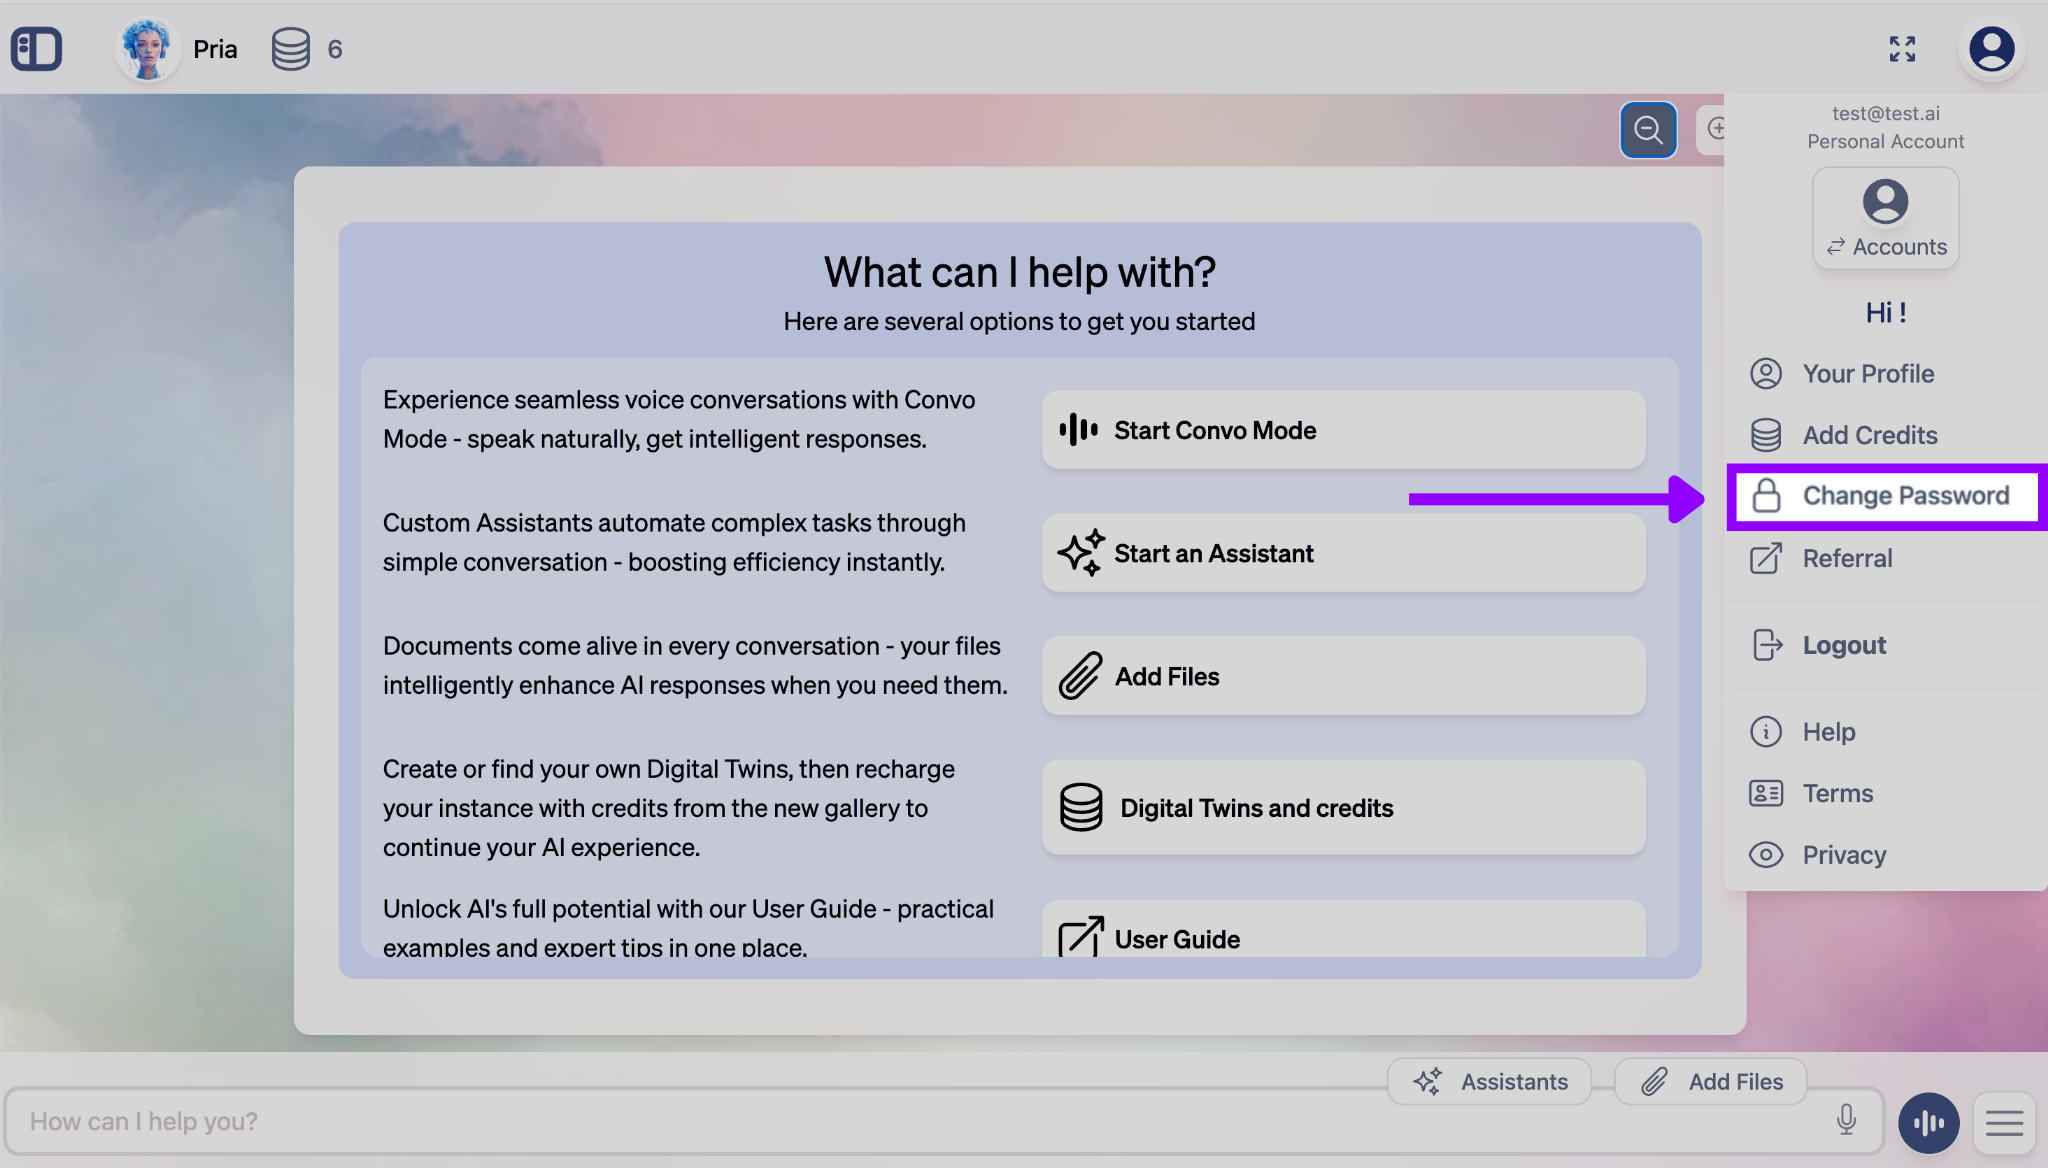Open the Your Profile menu item

coord(1867,374)
